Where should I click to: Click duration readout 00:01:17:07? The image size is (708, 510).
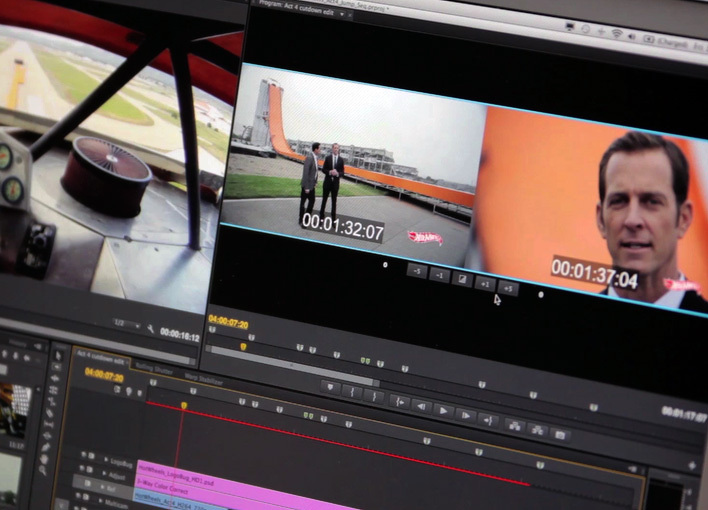tap(684, 414)
